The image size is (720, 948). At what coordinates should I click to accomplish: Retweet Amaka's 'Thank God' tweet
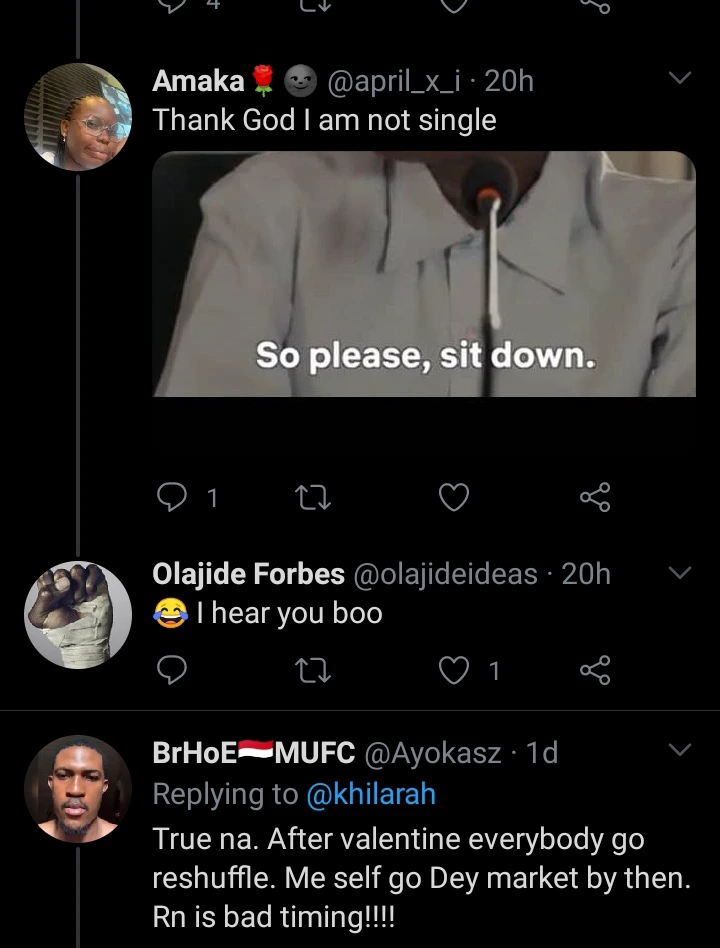(313, 496)
